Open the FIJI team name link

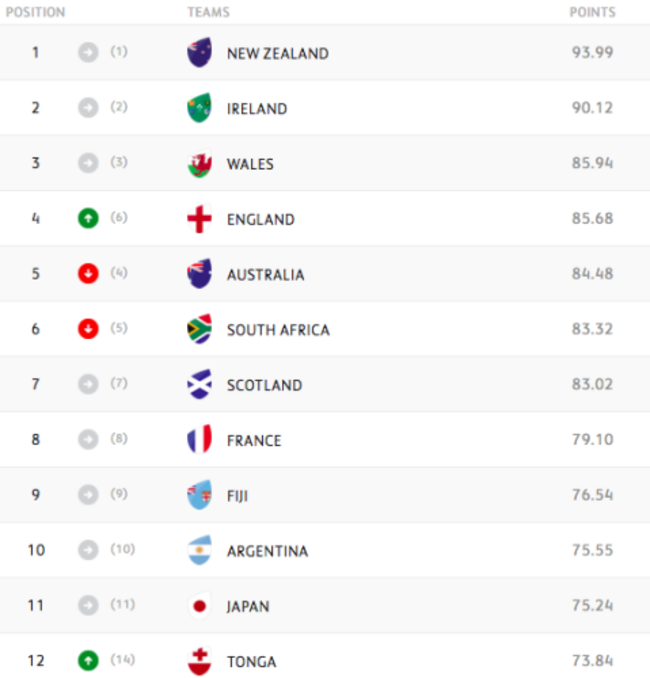(237, 496)
